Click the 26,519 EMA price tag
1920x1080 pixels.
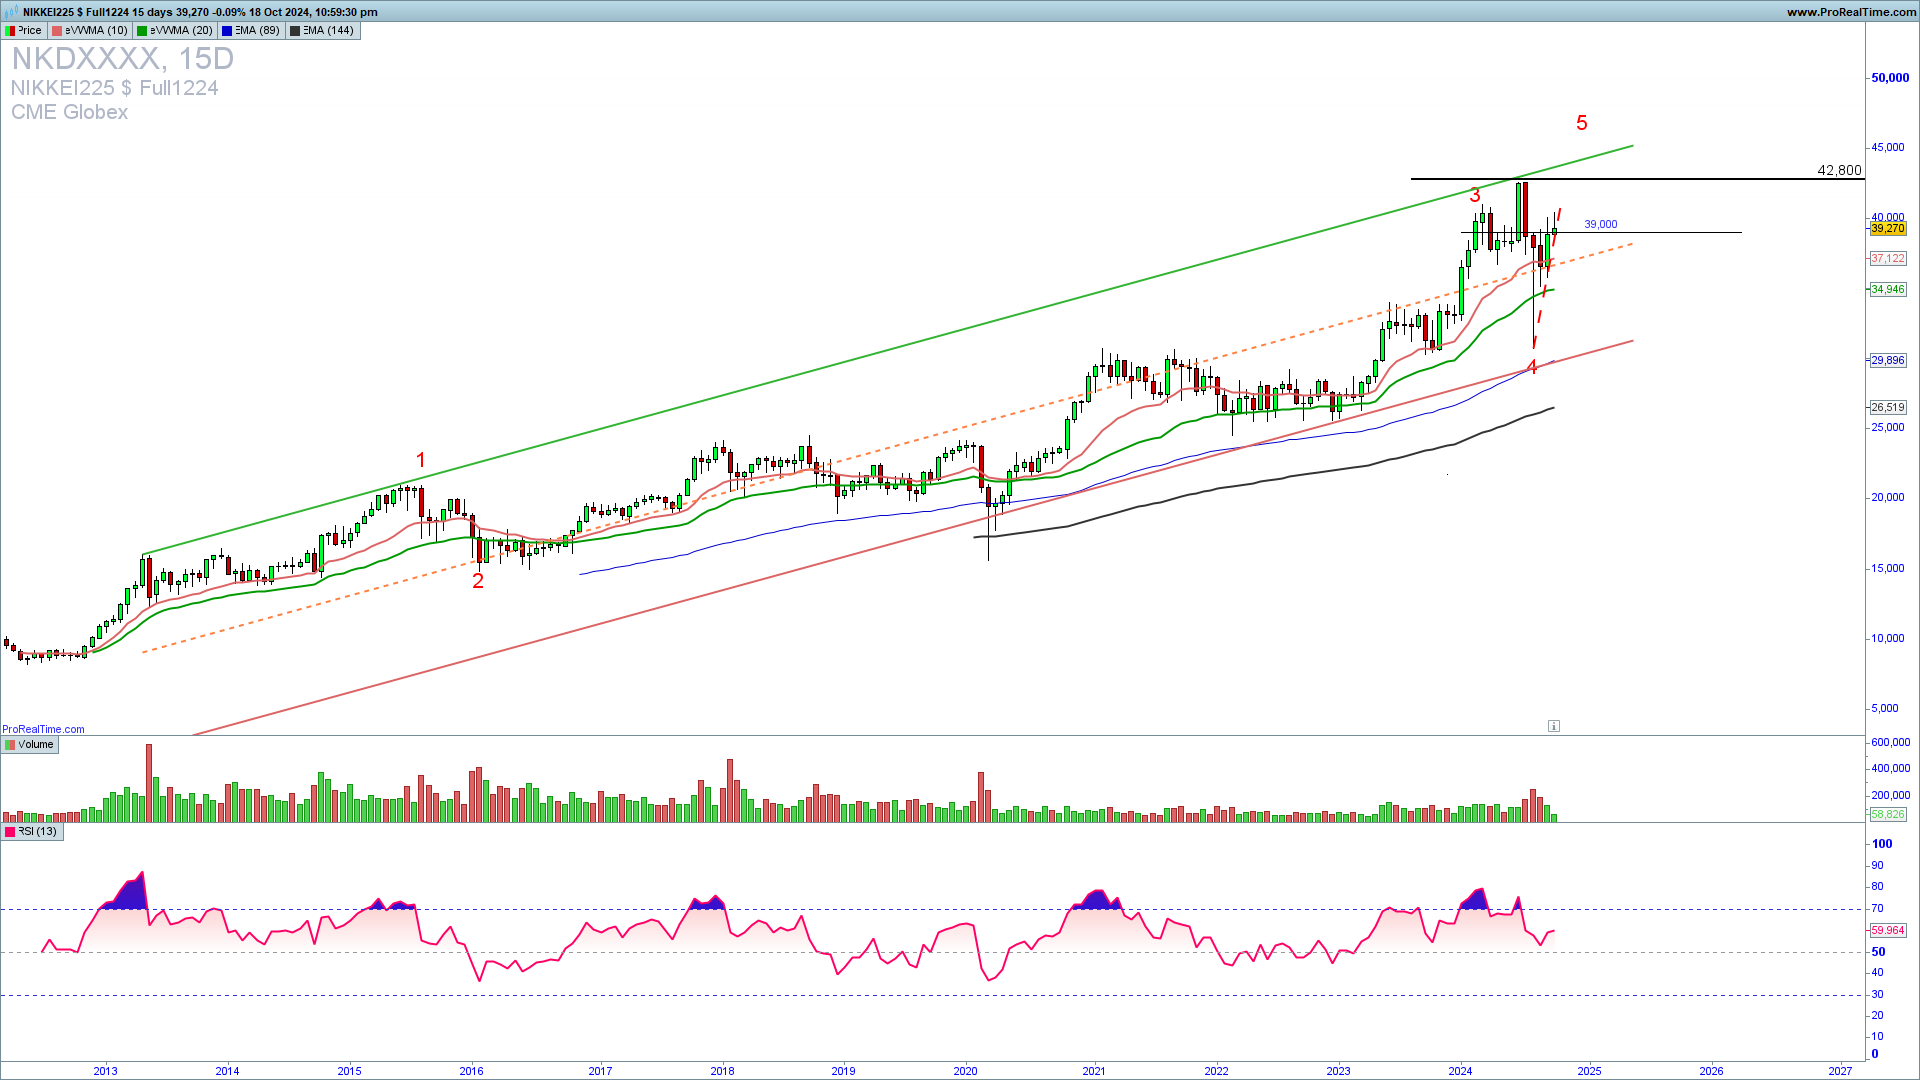point(1888,407)
